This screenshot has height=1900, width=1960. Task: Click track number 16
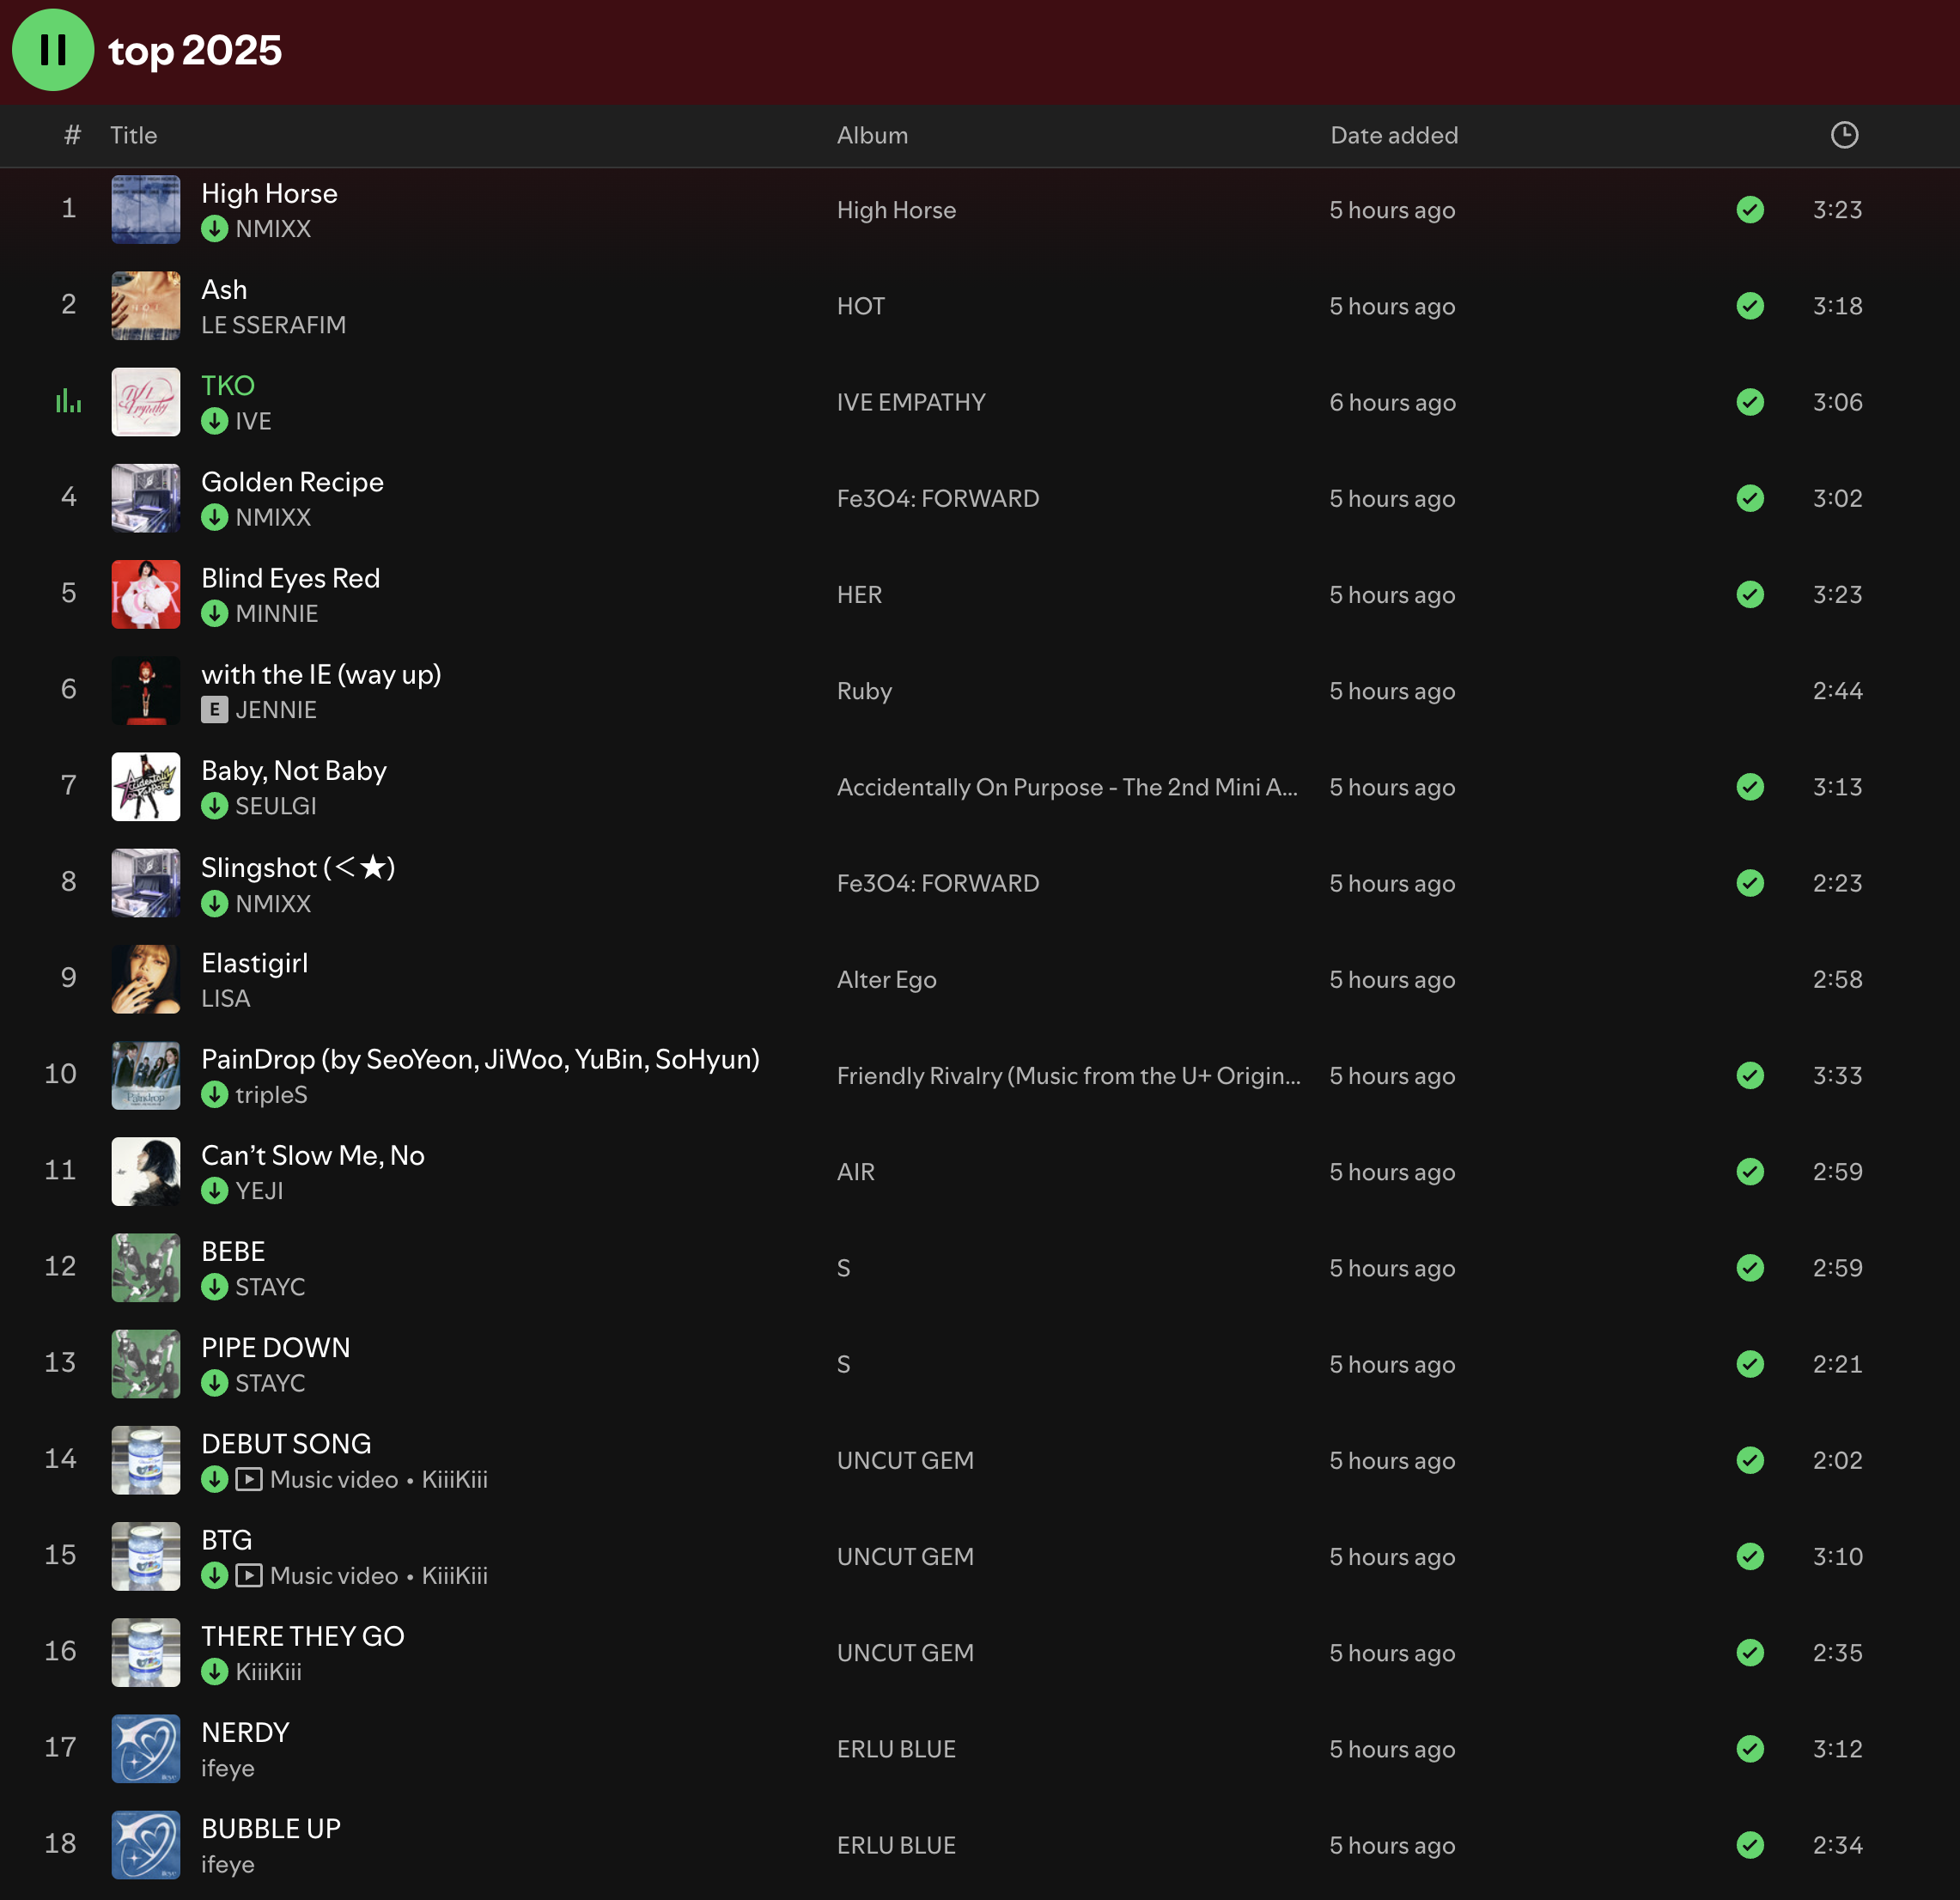pyautogui.click(x=60, y=1651)
